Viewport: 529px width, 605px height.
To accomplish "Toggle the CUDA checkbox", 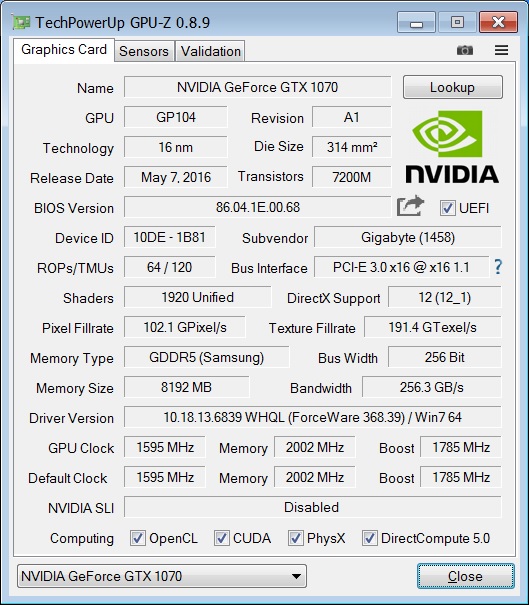I will 221,538.
